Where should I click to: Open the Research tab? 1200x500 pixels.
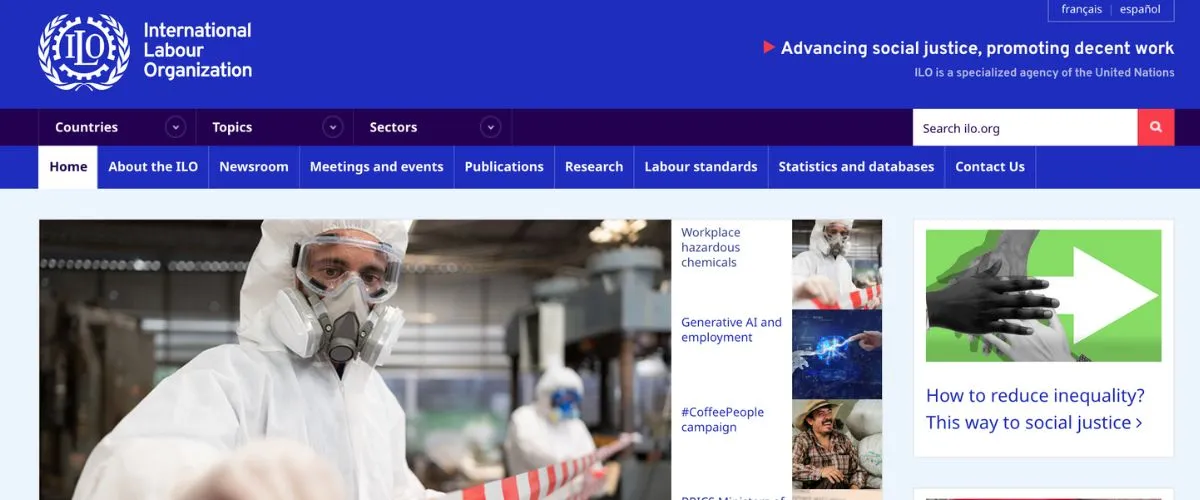pos(594,167)
